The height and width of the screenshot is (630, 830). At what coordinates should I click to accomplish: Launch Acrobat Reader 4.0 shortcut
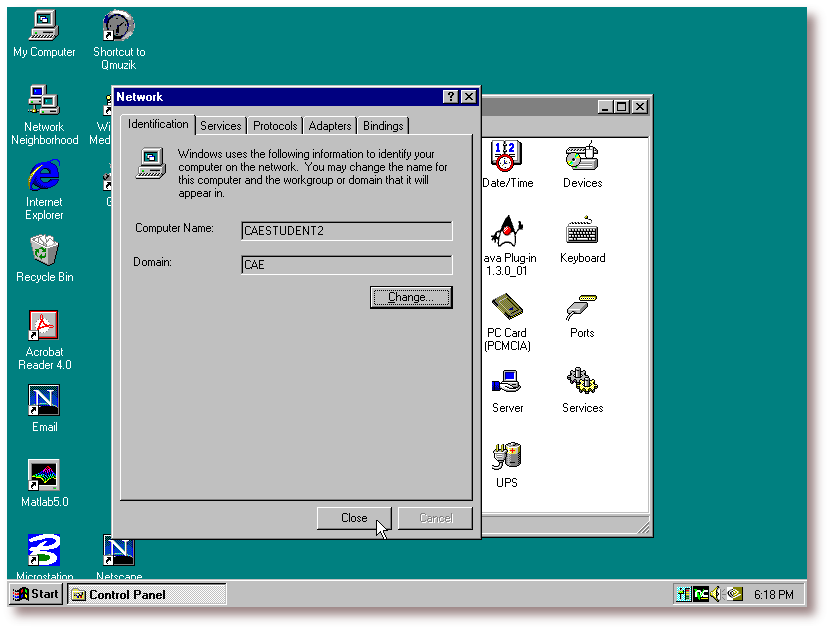(x=44, y=326)
